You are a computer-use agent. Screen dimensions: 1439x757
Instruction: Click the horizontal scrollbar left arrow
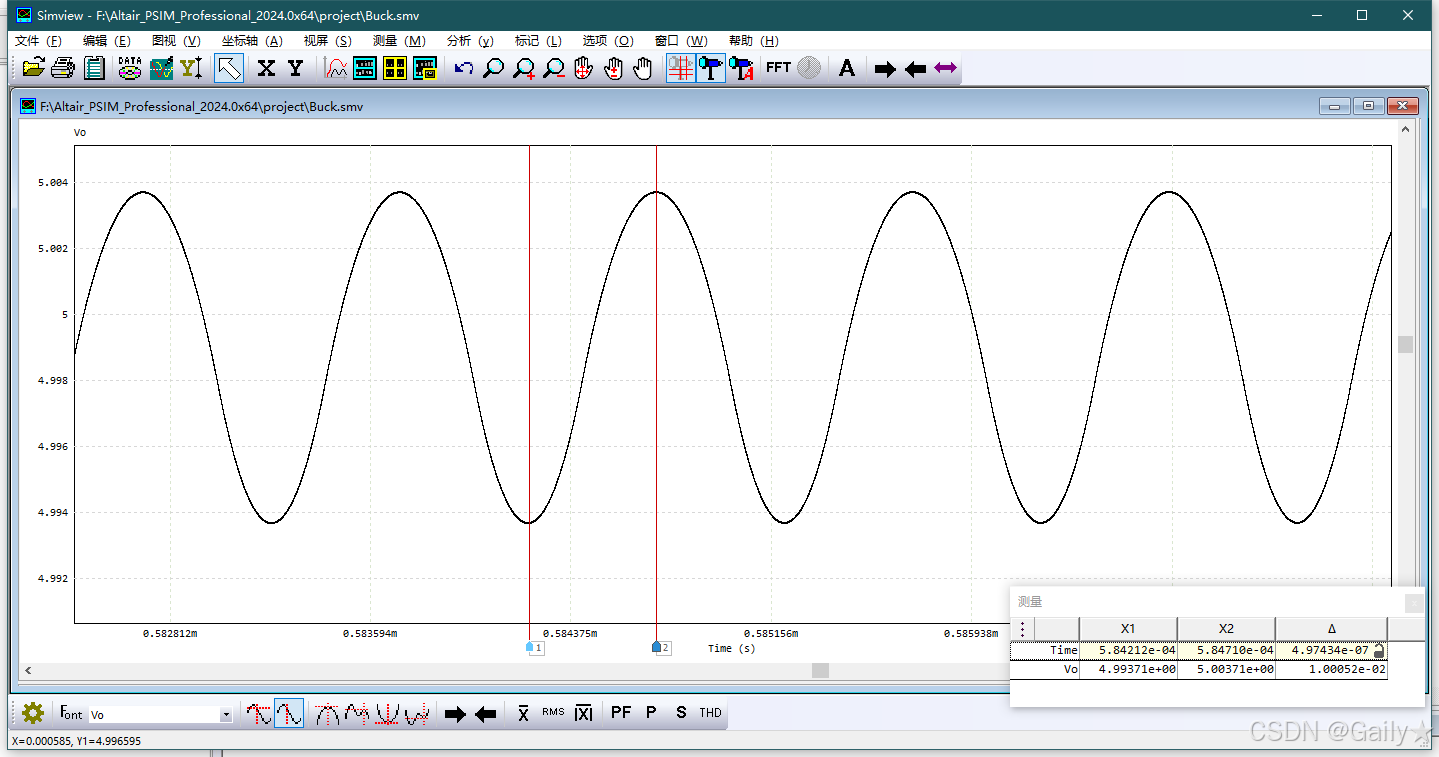pos(27,671)
